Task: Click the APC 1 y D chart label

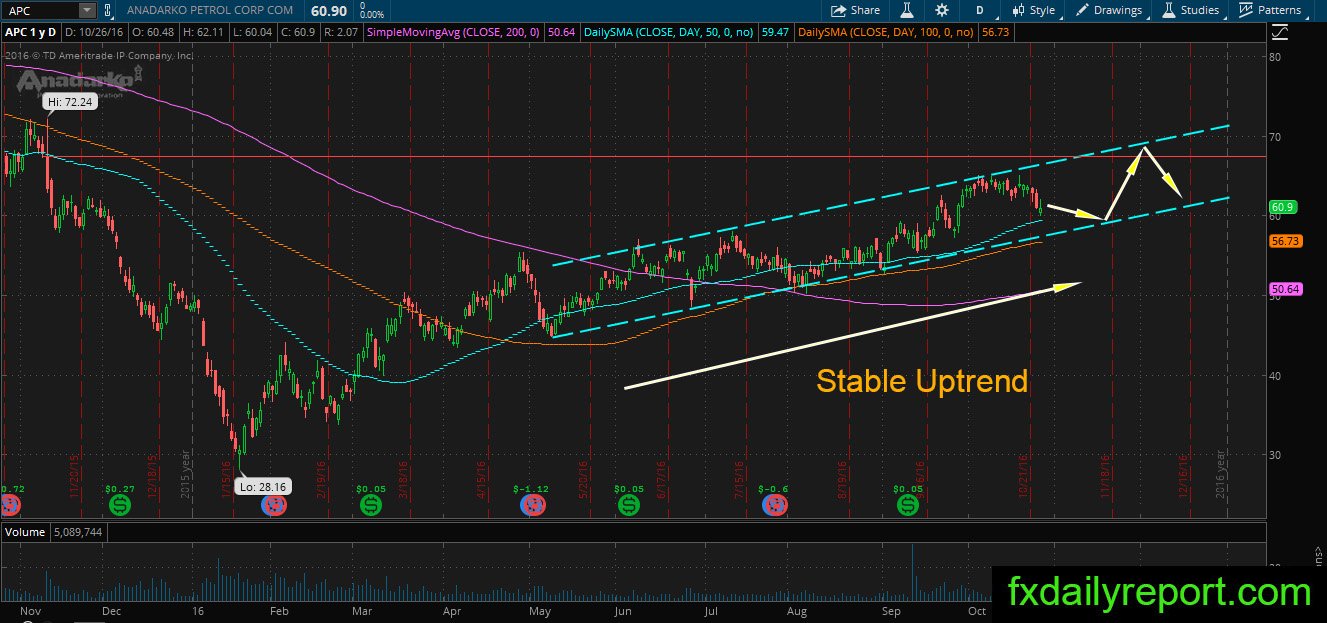Action: [29, 33]
